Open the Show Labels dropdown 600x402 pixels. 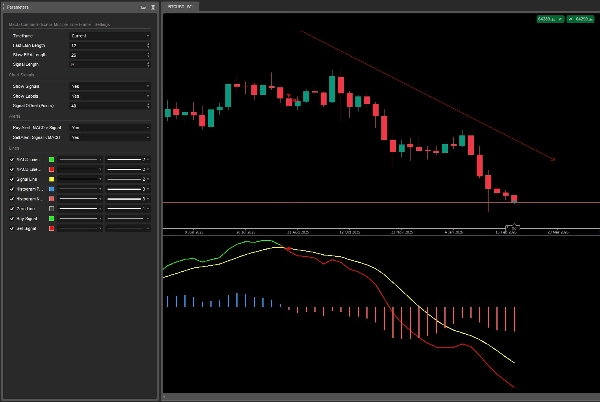coord(110,96)
